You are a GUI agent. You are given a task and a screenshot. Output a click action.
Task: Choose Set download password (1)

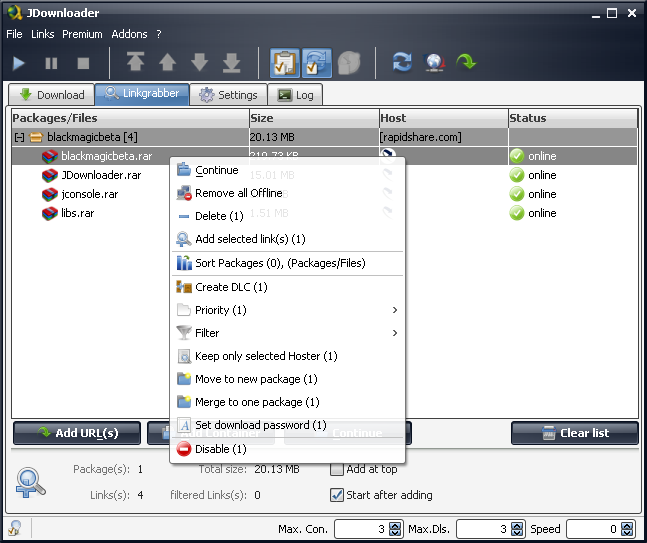(288, 425)
